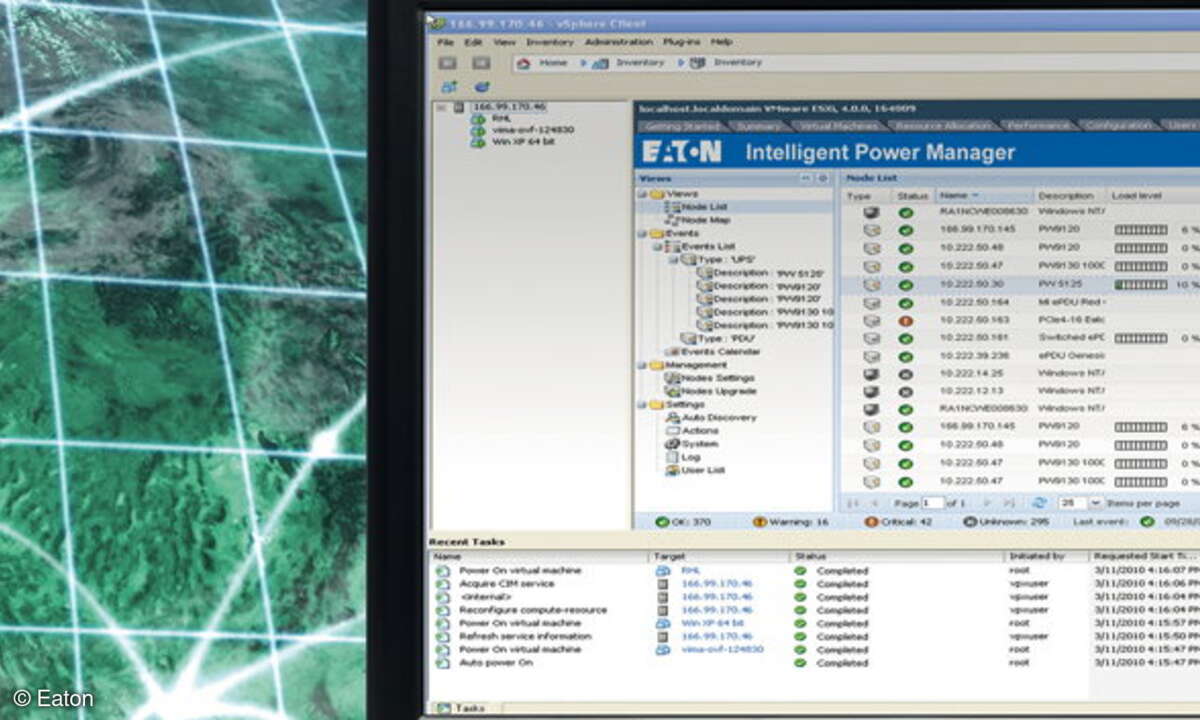Image resolution: width=1200 pixels, height=720 pixels.
Task: Collapse the Events List node
Action: (x=657, y=246)
